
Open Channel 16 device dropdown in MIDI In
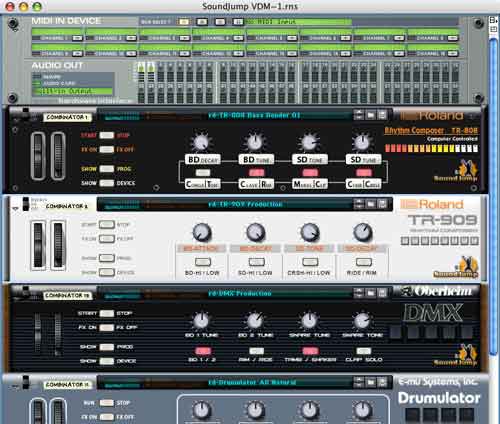(x=453, y=53)
